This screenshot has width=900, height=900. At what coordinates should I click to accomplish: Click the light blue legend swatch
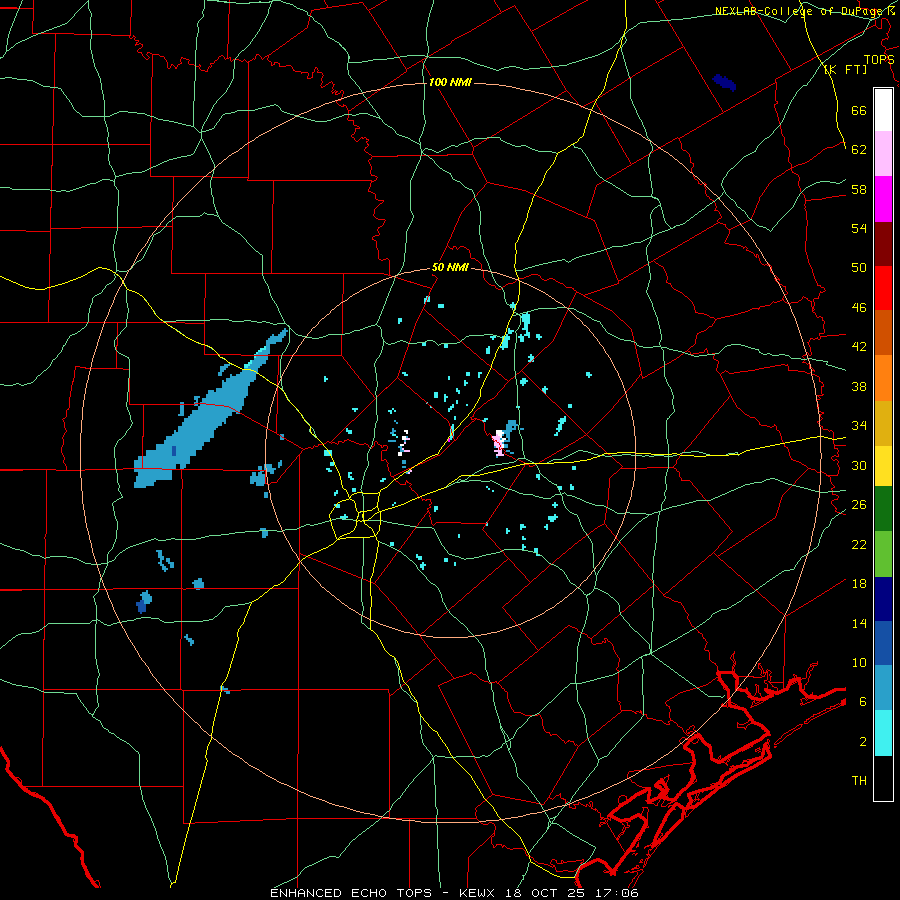click(x=883, y=687)
